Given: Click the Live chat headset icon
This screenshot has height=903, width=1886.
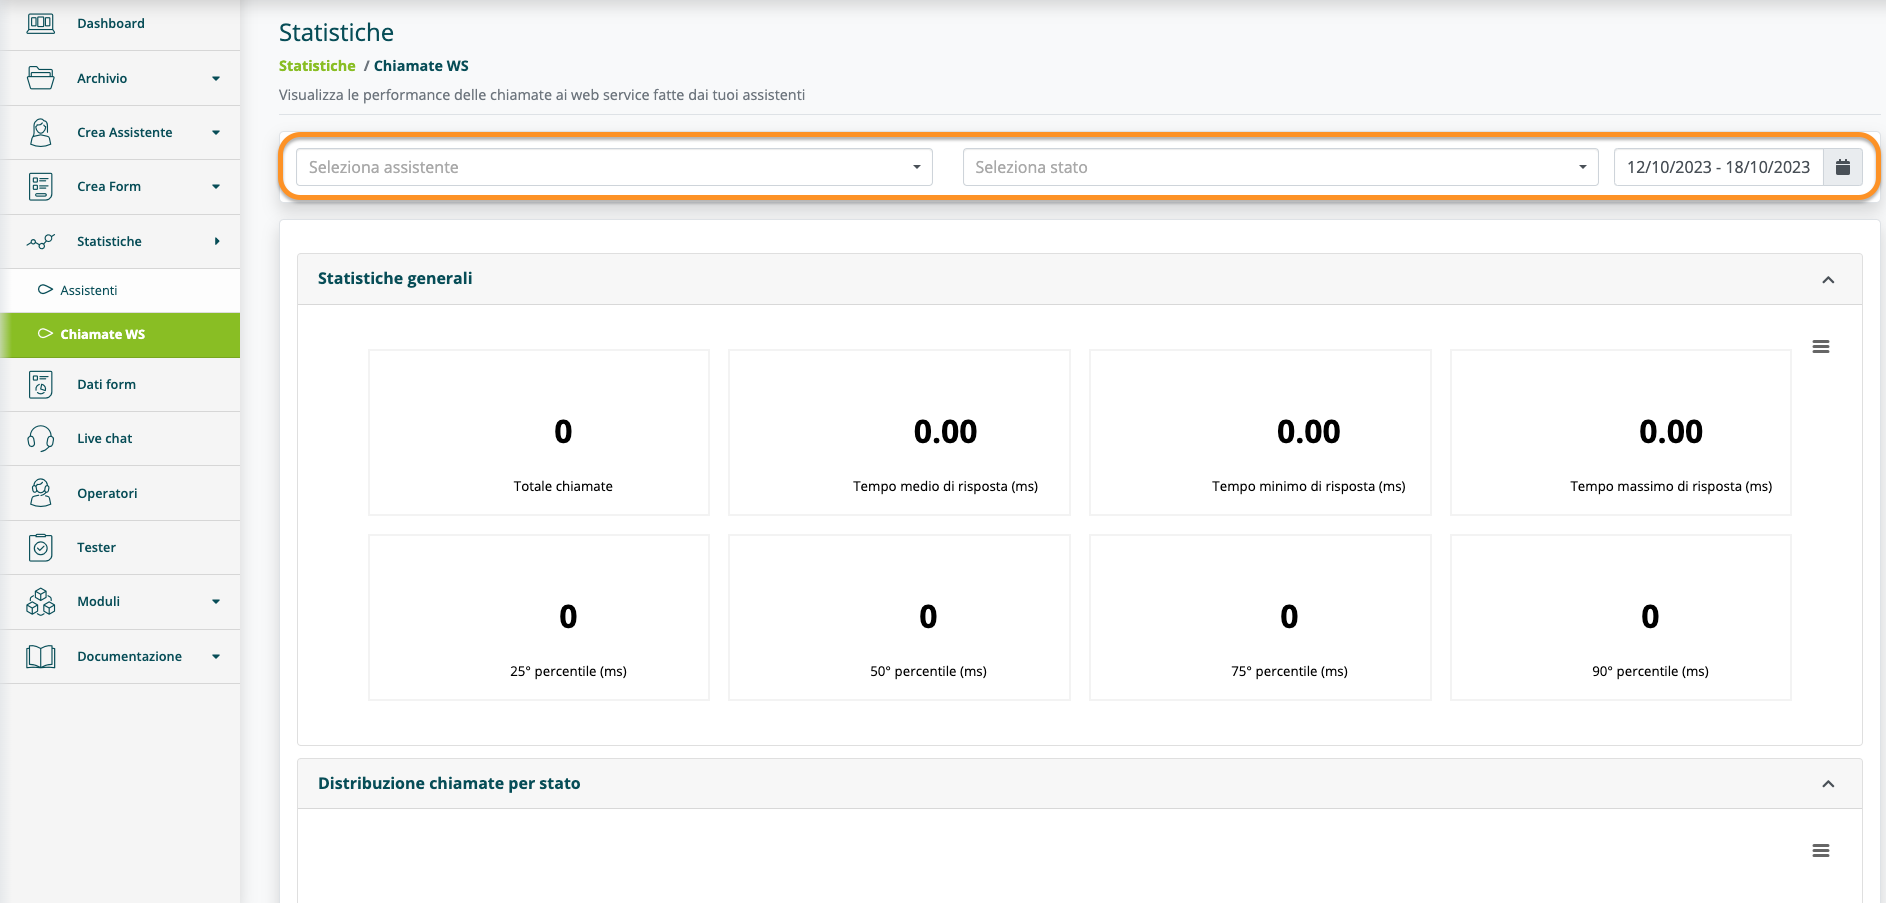Looking at the screenshot, I should (x=41, y=438).
